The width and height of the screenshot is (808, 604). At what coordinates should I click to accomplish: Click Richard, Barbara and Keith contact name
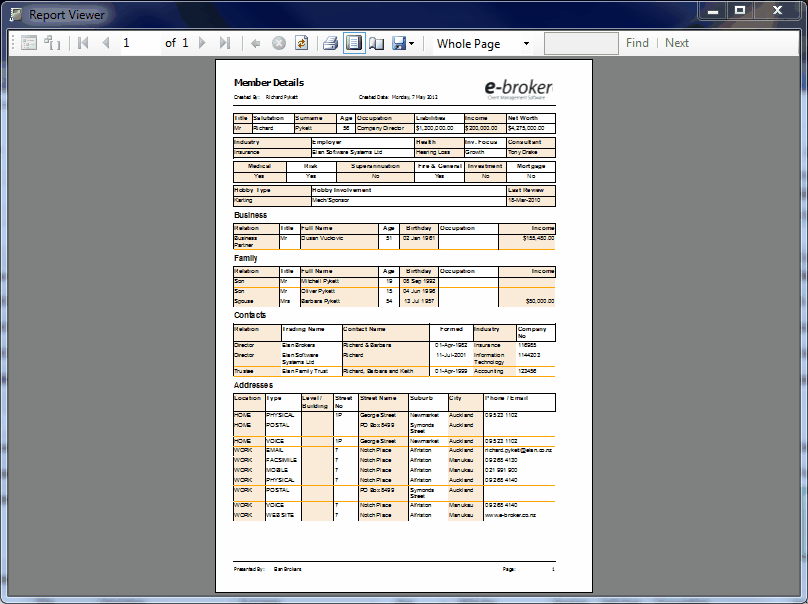click(378, 371)
